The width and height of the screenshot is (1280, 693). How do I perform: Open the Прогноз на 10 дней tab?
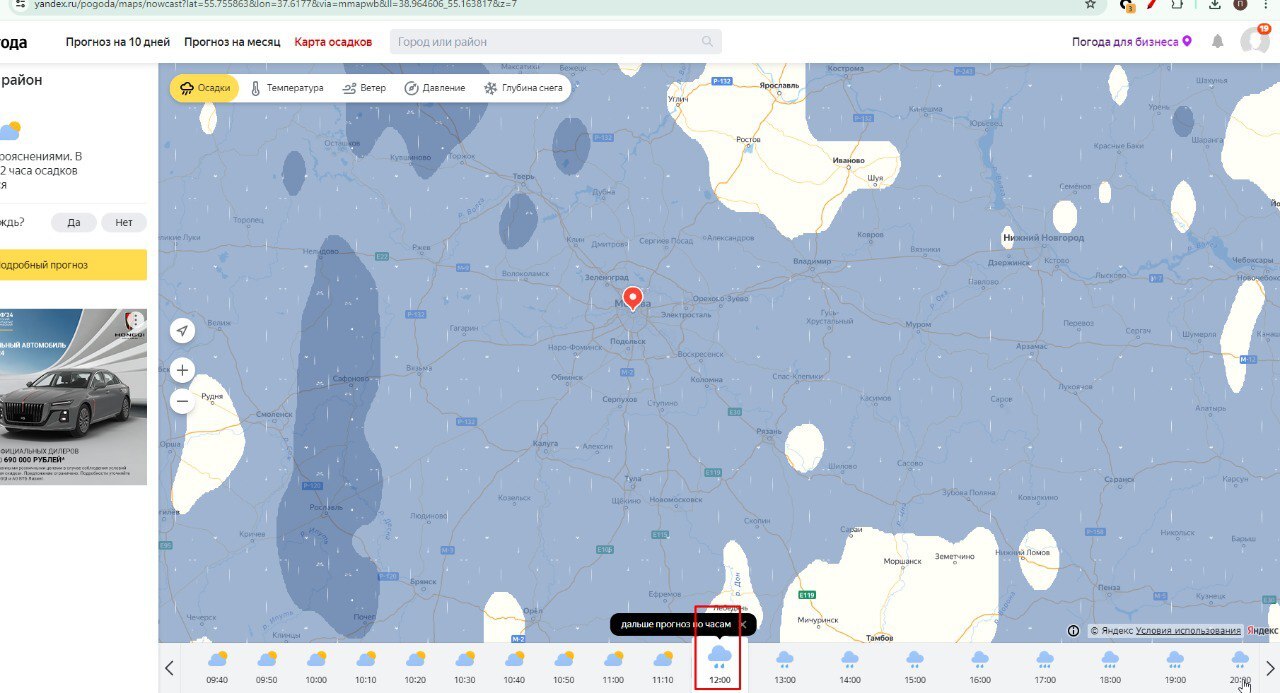118,42
